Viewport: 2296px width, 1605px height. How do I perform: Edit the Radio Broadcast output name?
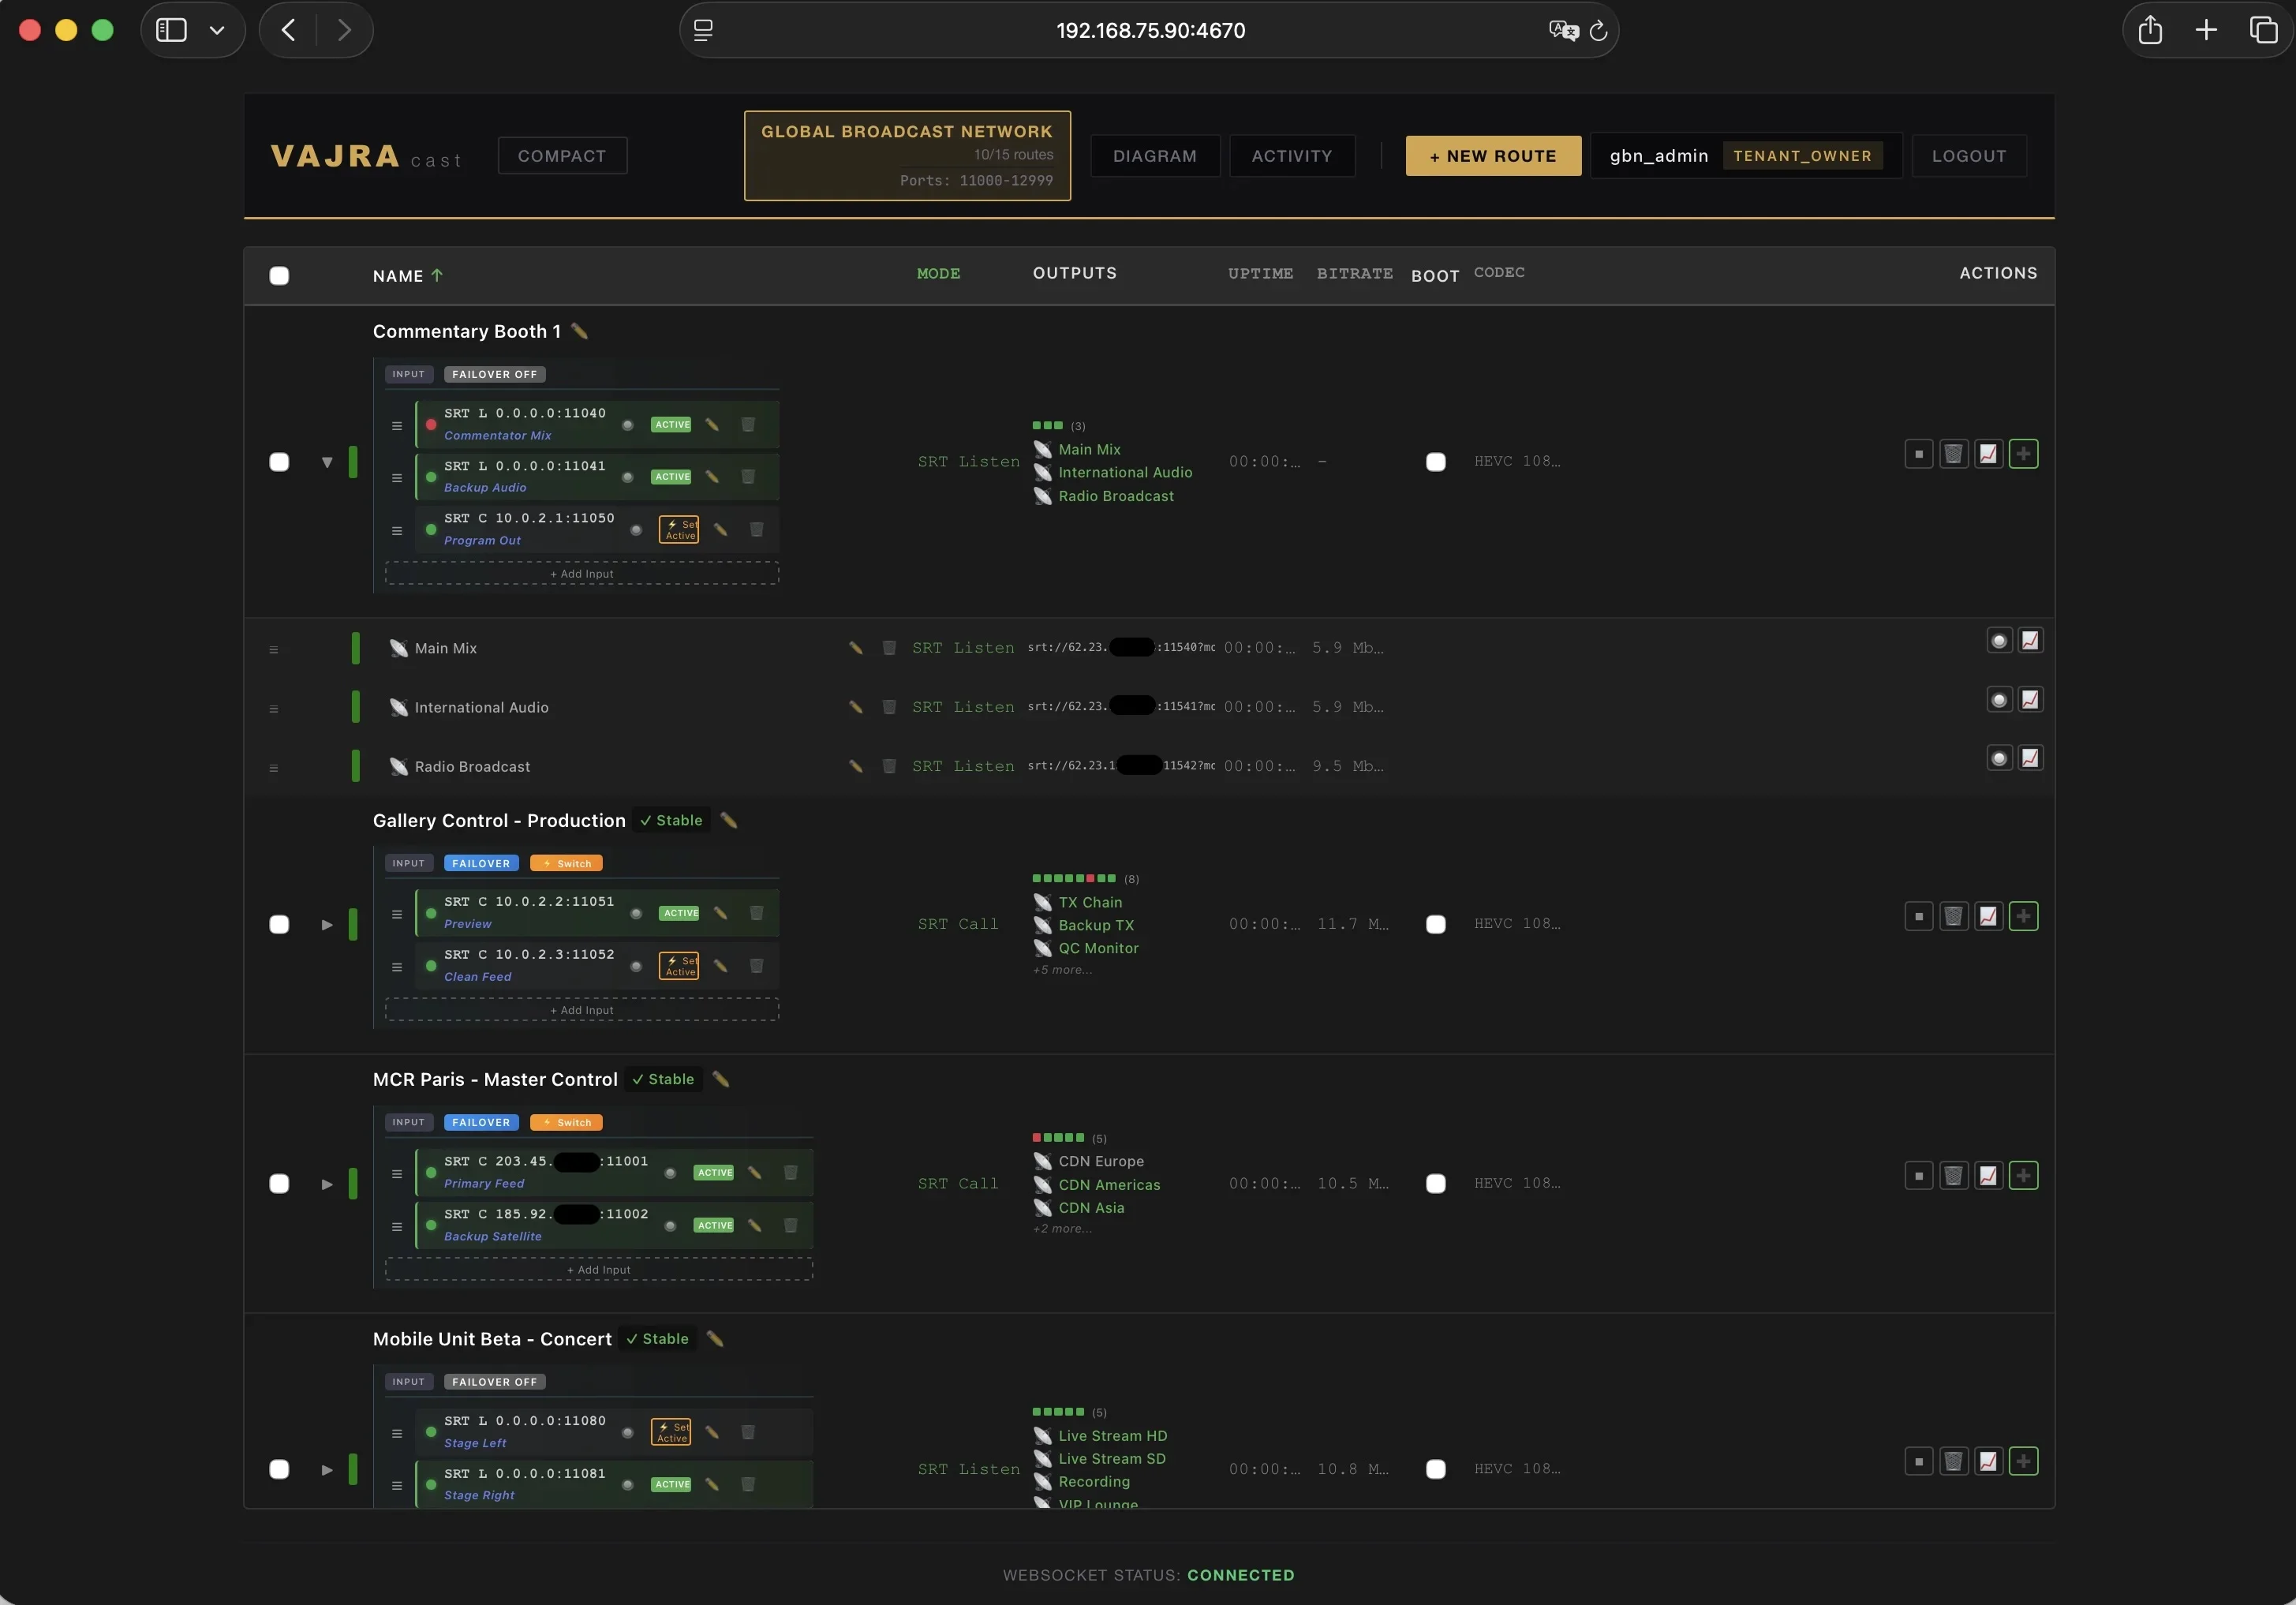(x=855, y=766)
